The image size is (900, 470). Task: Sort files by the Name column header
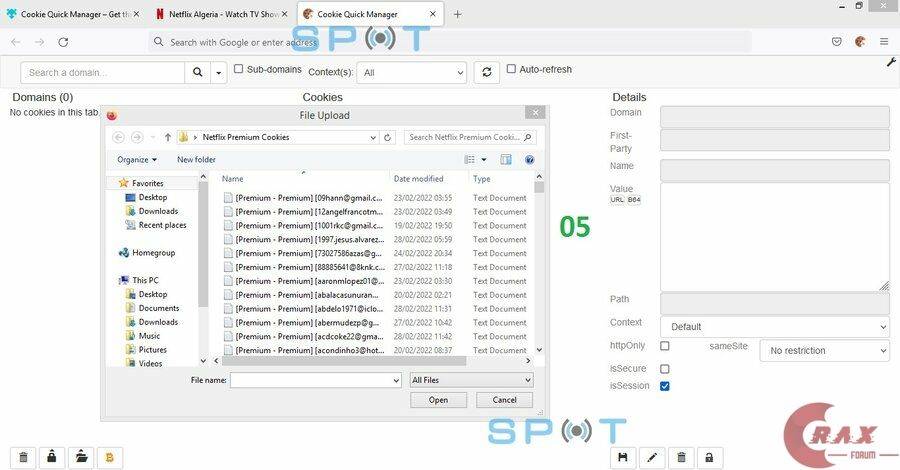(233, 179)
